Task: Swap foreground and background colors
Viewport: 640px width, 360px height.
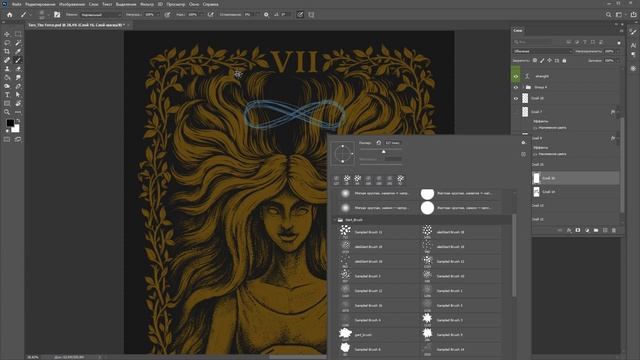Action: tap(18, 121)
